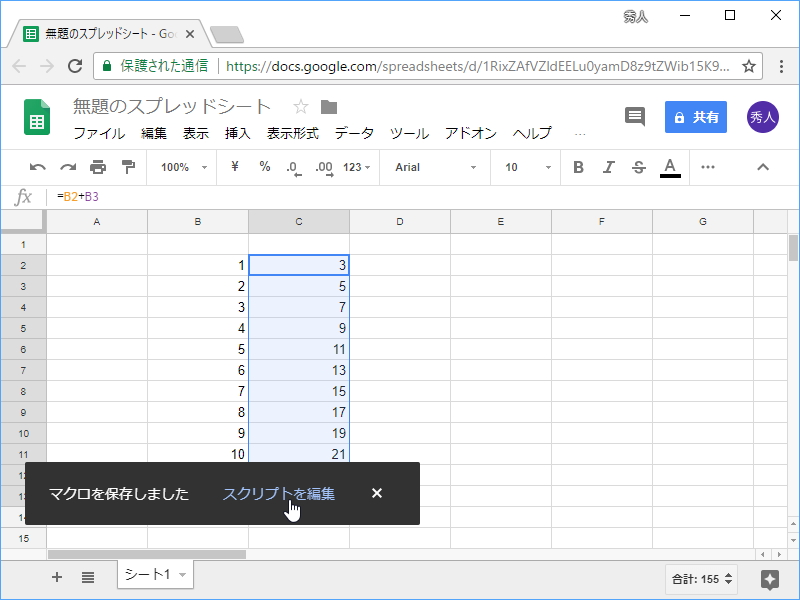The height and width of the screenshot is (600, 800).
Task: Open the all sheets list icon
Action: click(88, 577)
